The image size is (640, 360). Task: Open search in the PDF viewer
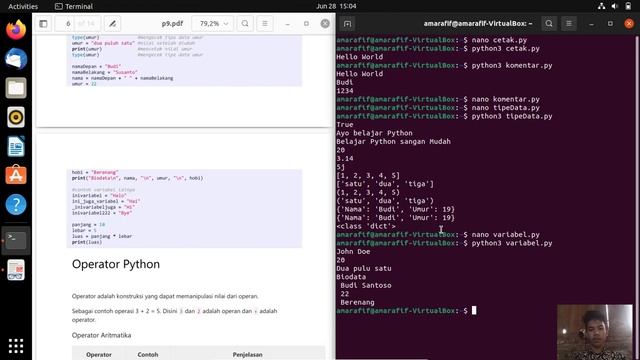(245, 24)
